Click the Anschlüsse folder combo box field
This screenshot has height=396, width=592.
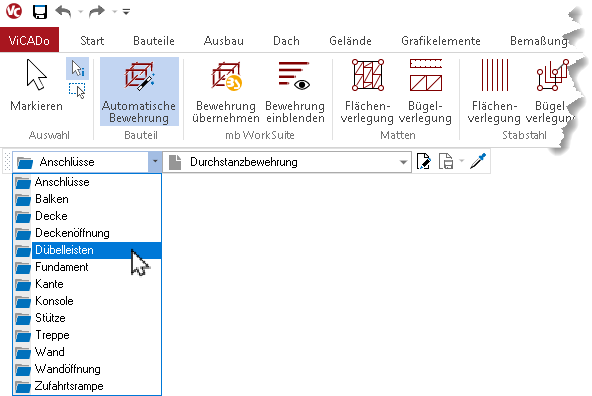[80, 162]
